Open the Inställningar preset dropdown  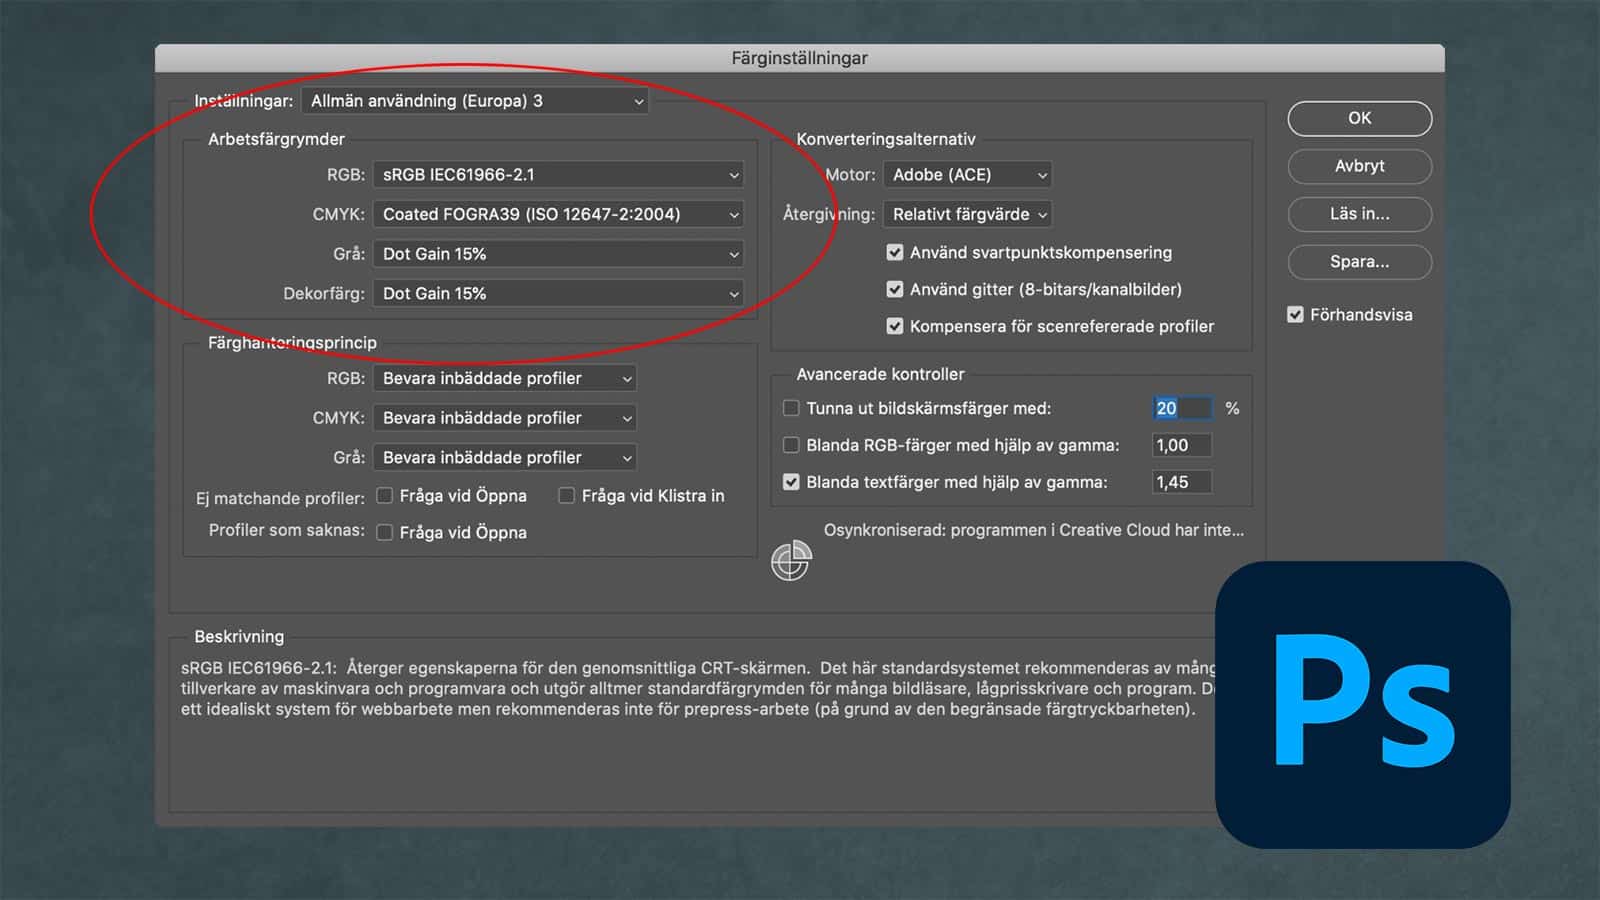coord(475,101)
